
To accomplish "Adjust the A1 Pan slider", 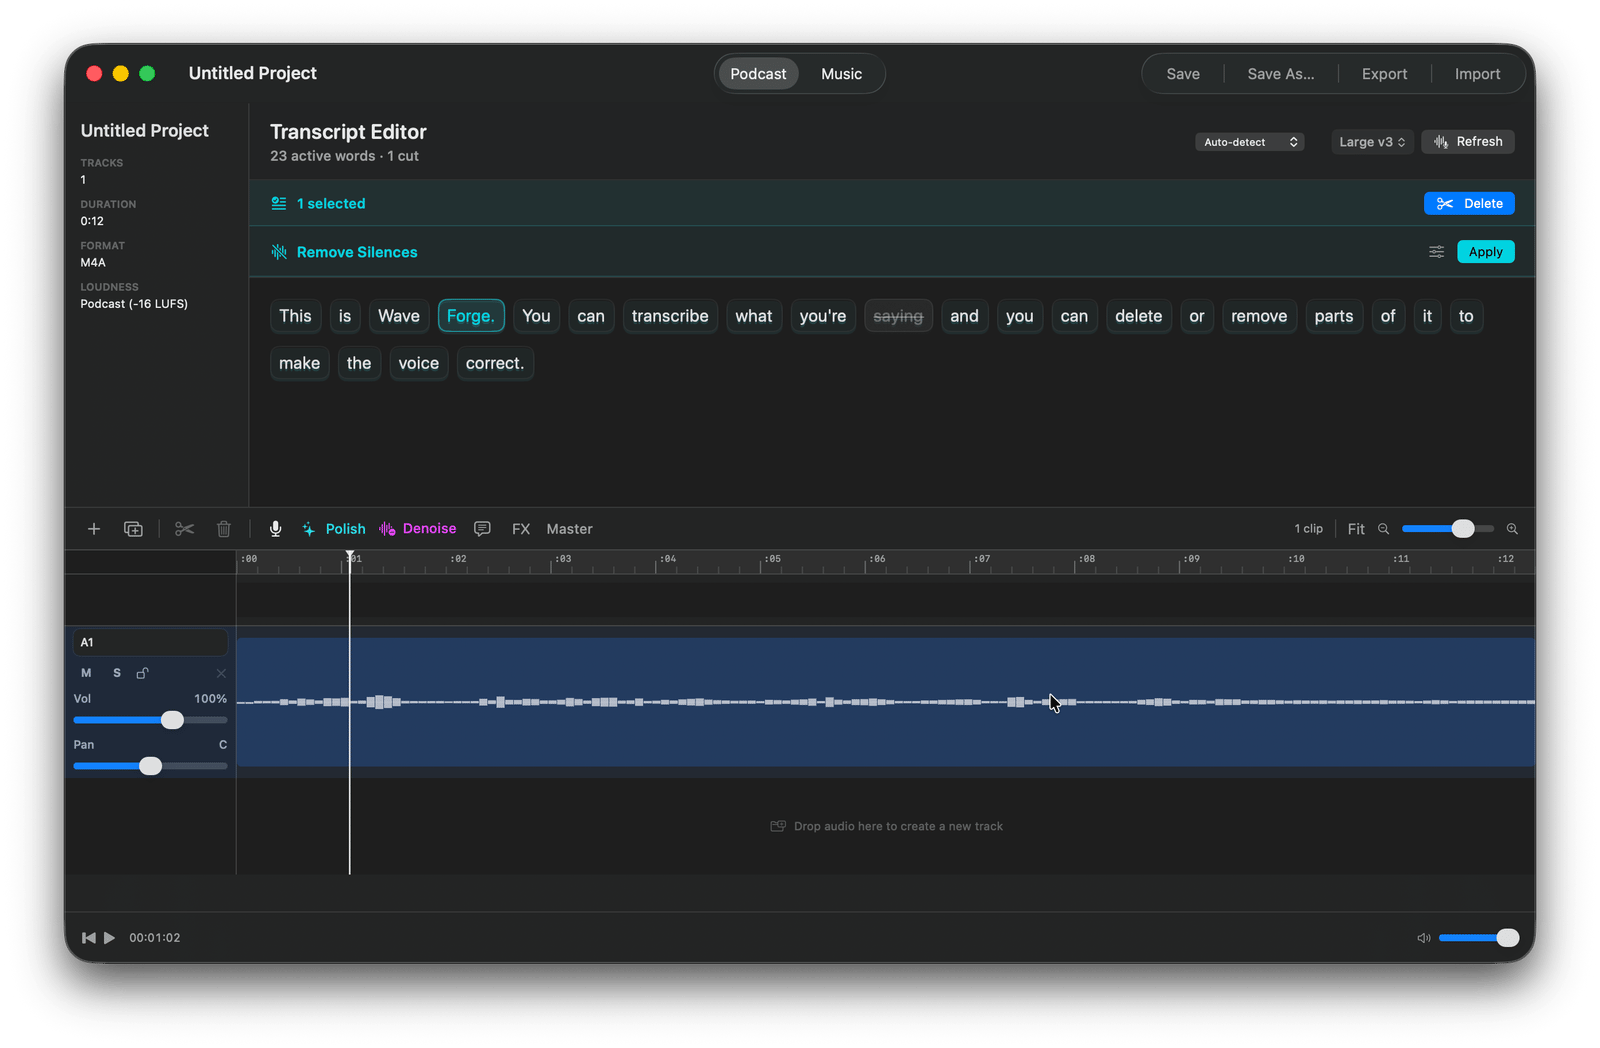I will (x=150, y=766).
